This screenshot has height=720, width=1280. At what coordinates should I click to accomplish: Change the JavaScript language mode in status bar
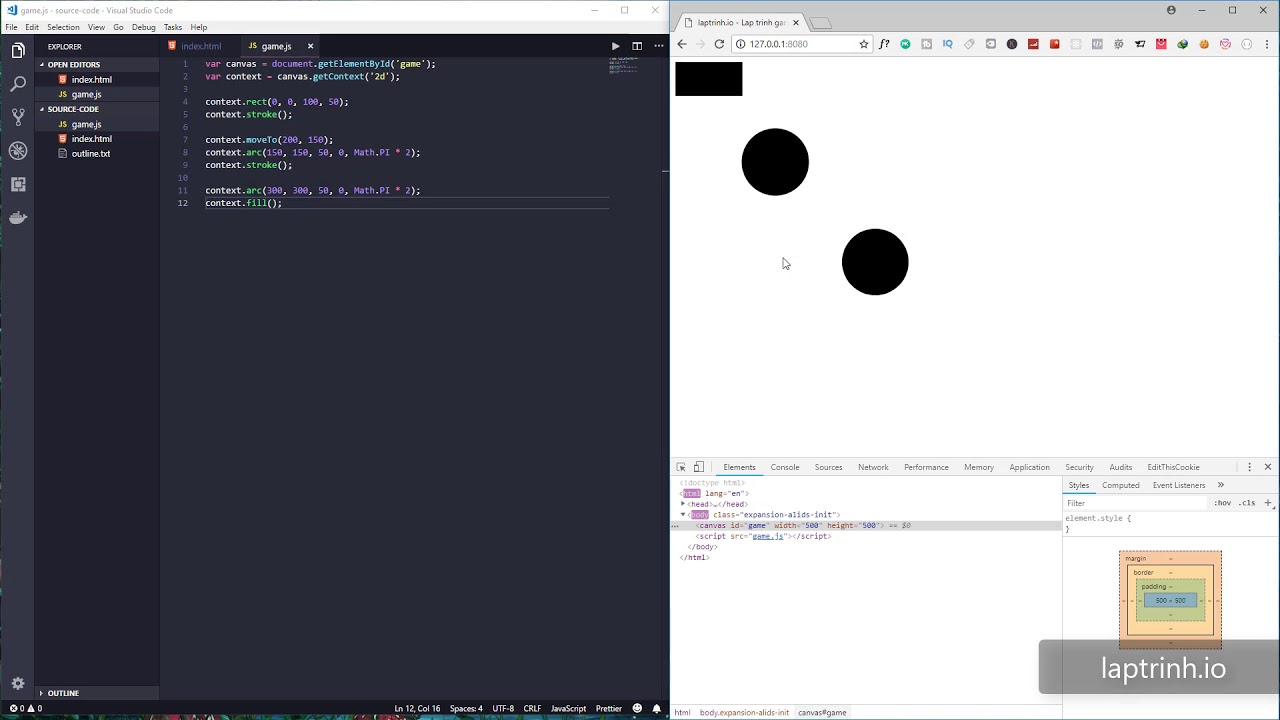click(568, 708)
